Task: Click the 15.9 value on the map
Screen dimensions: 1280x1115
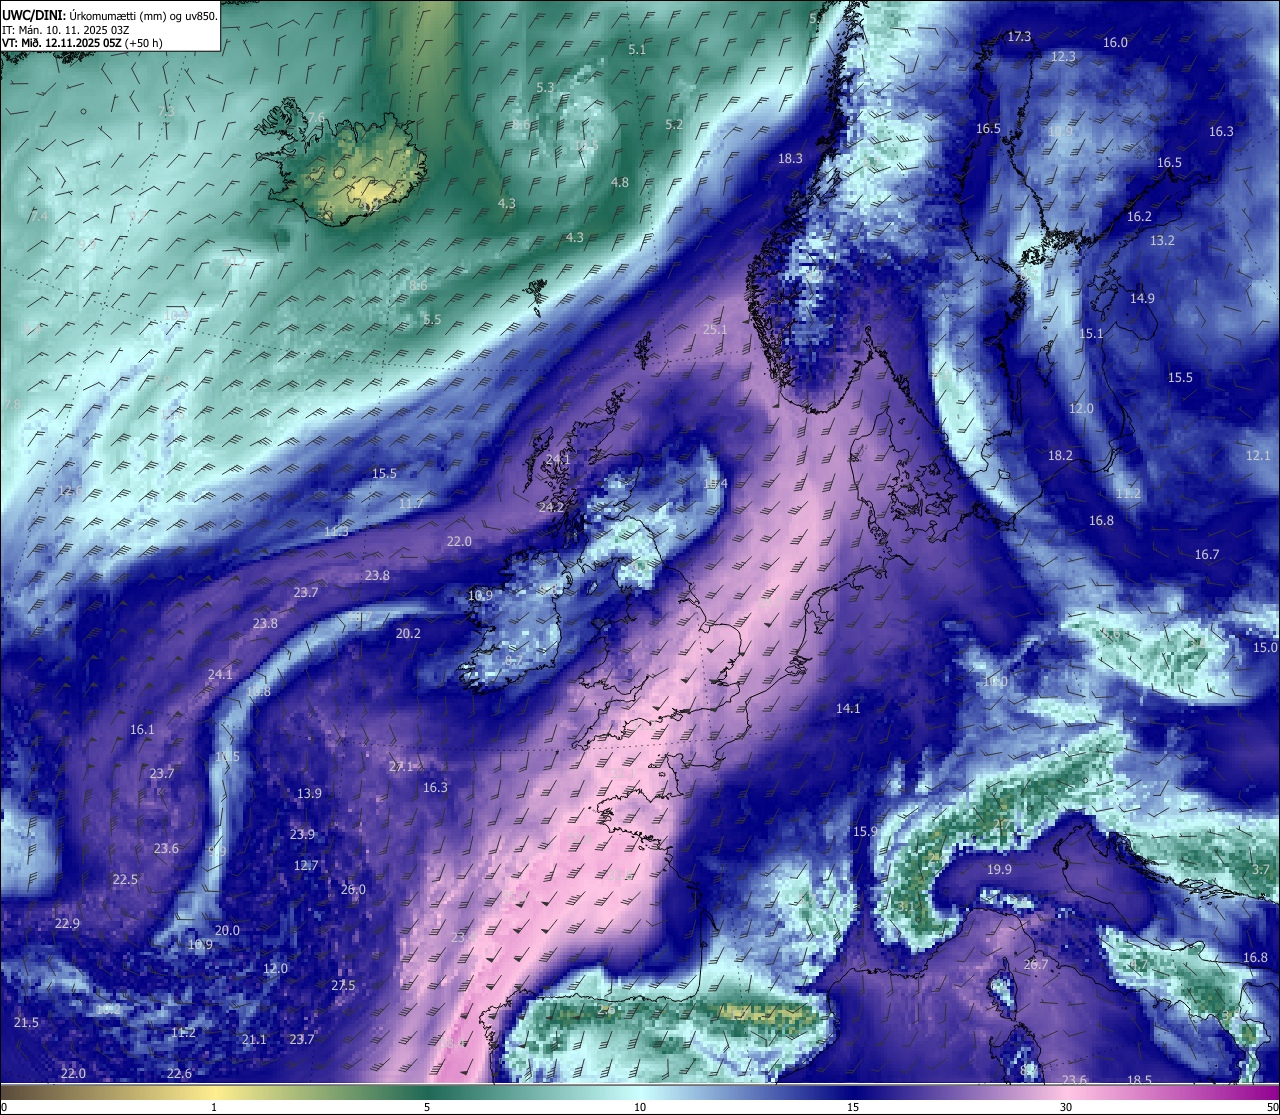Action: (865, 832)
